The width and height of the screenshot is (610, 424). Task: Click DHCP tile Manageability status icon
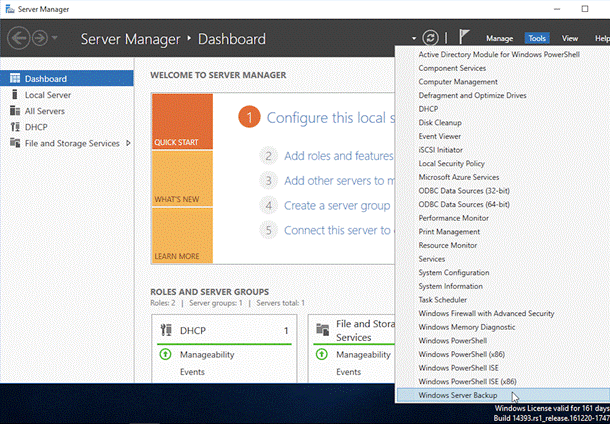coord(164,354)
